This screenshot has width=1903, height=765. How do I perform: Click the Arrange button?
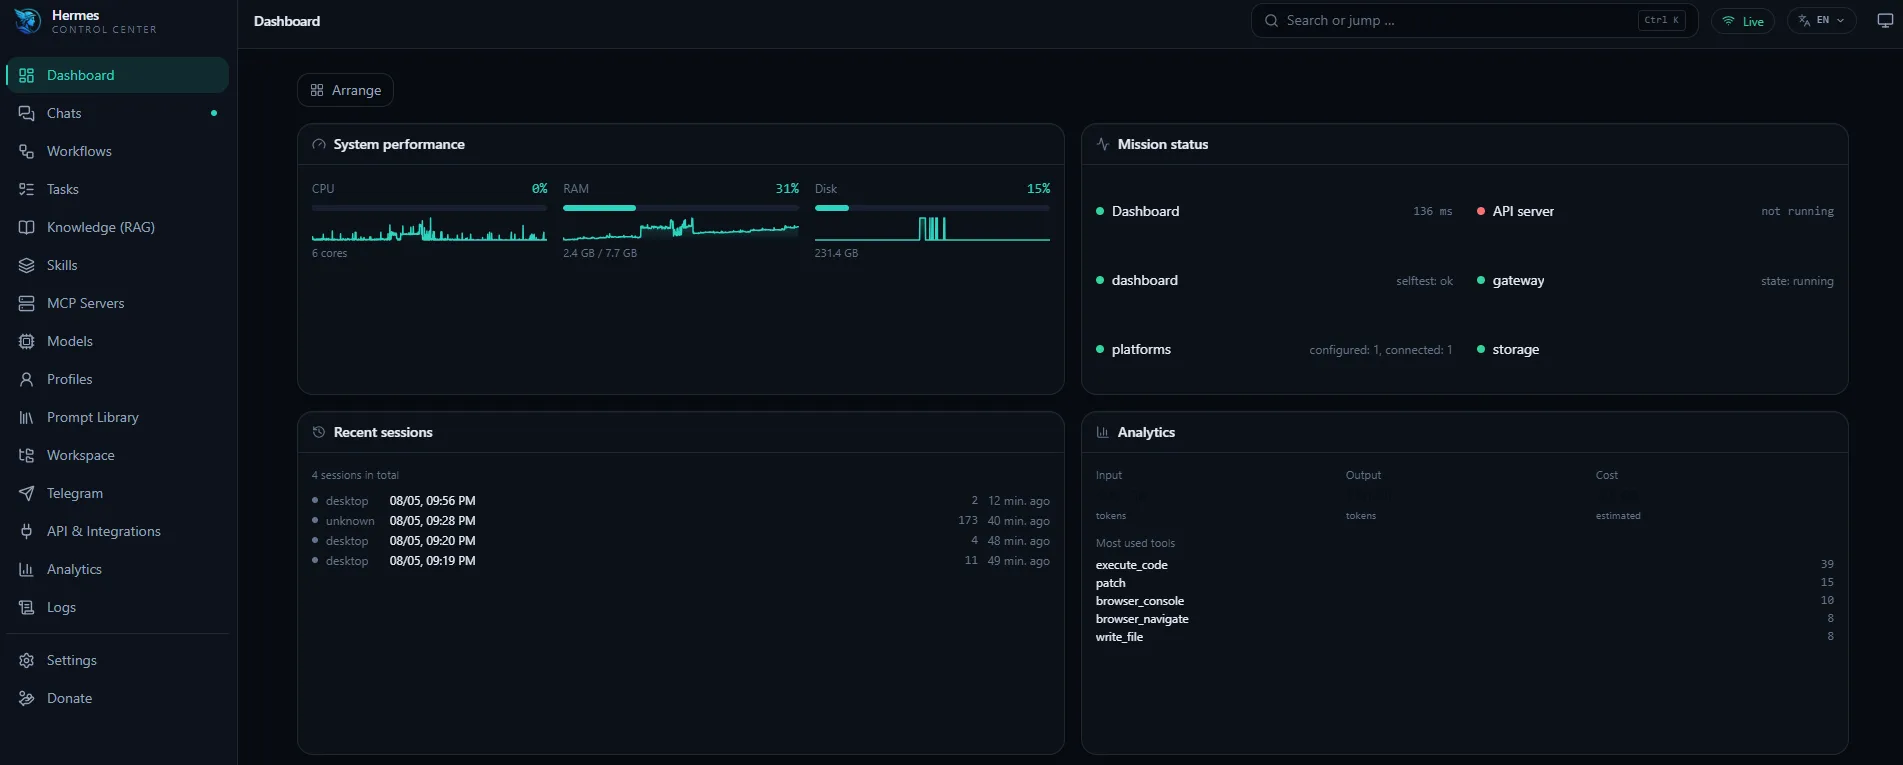tap(345, 90)
